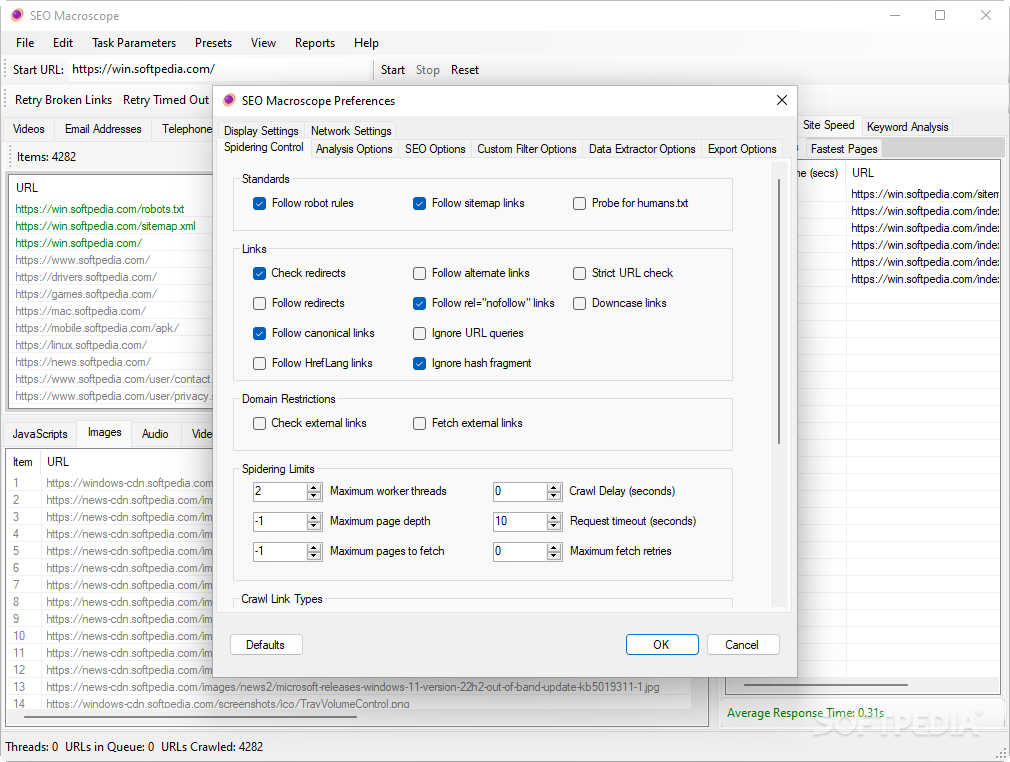1010x762 pixels.
Task: Open the JavaScripts tab in lower panel
Action: 40,434
